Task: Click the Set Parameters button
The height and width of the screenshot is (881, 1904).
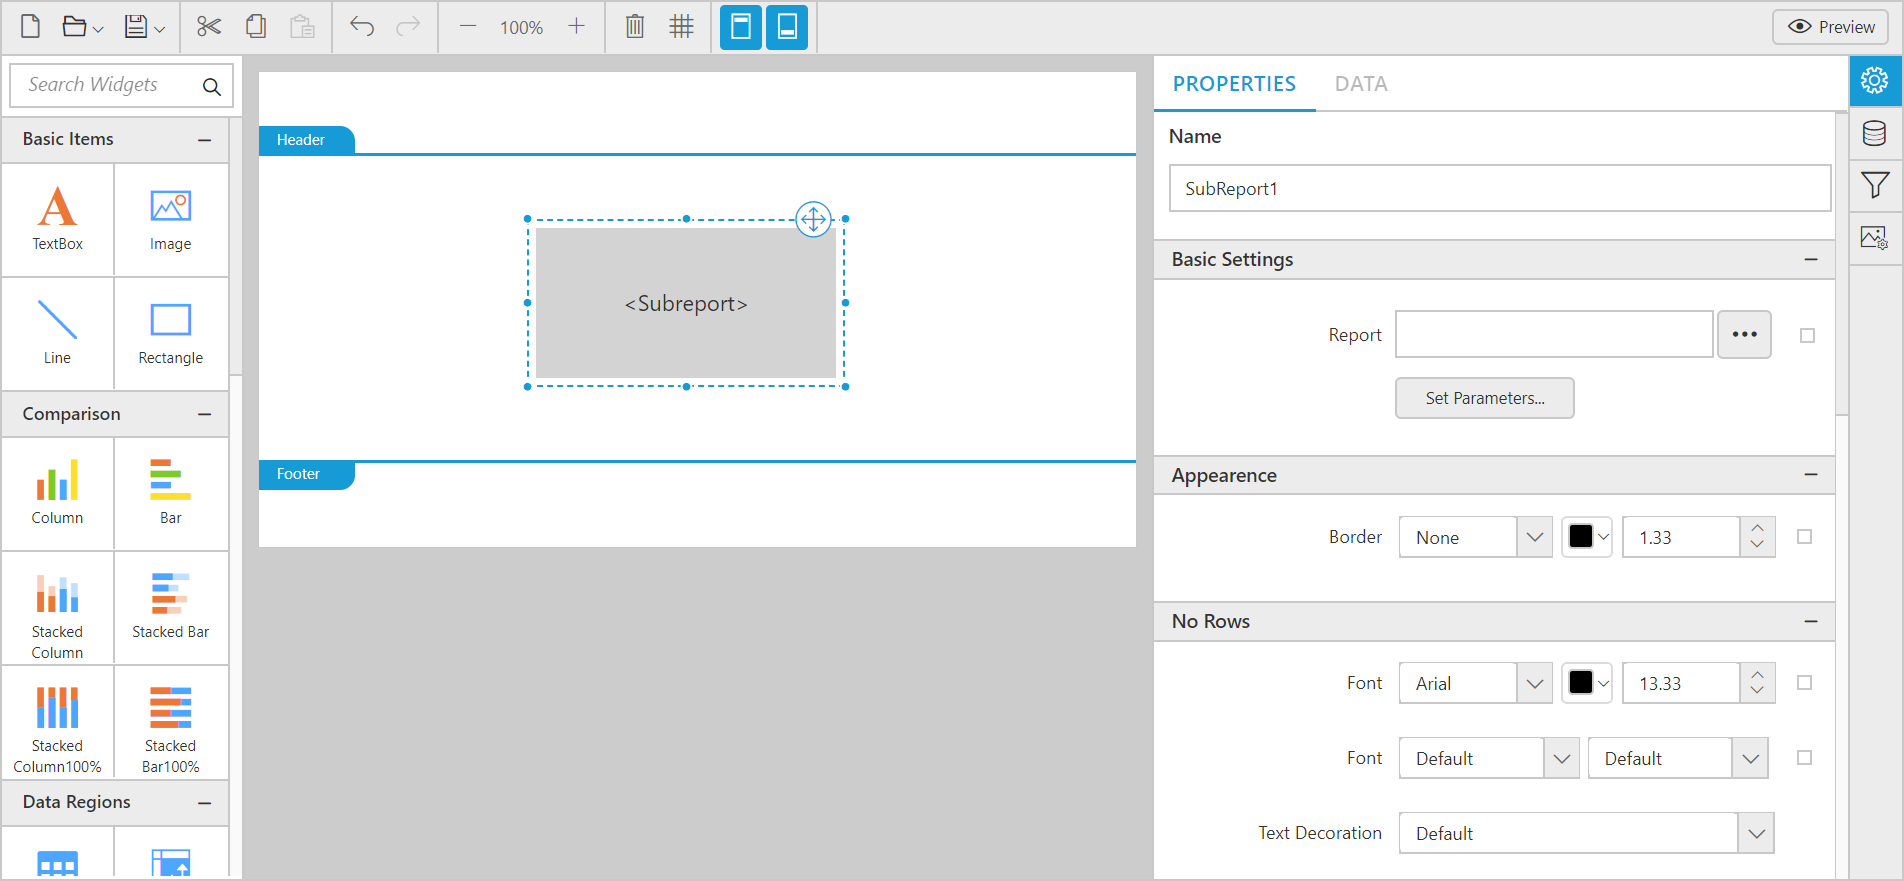Action: pyautogui.click(x=1485, y=398)
